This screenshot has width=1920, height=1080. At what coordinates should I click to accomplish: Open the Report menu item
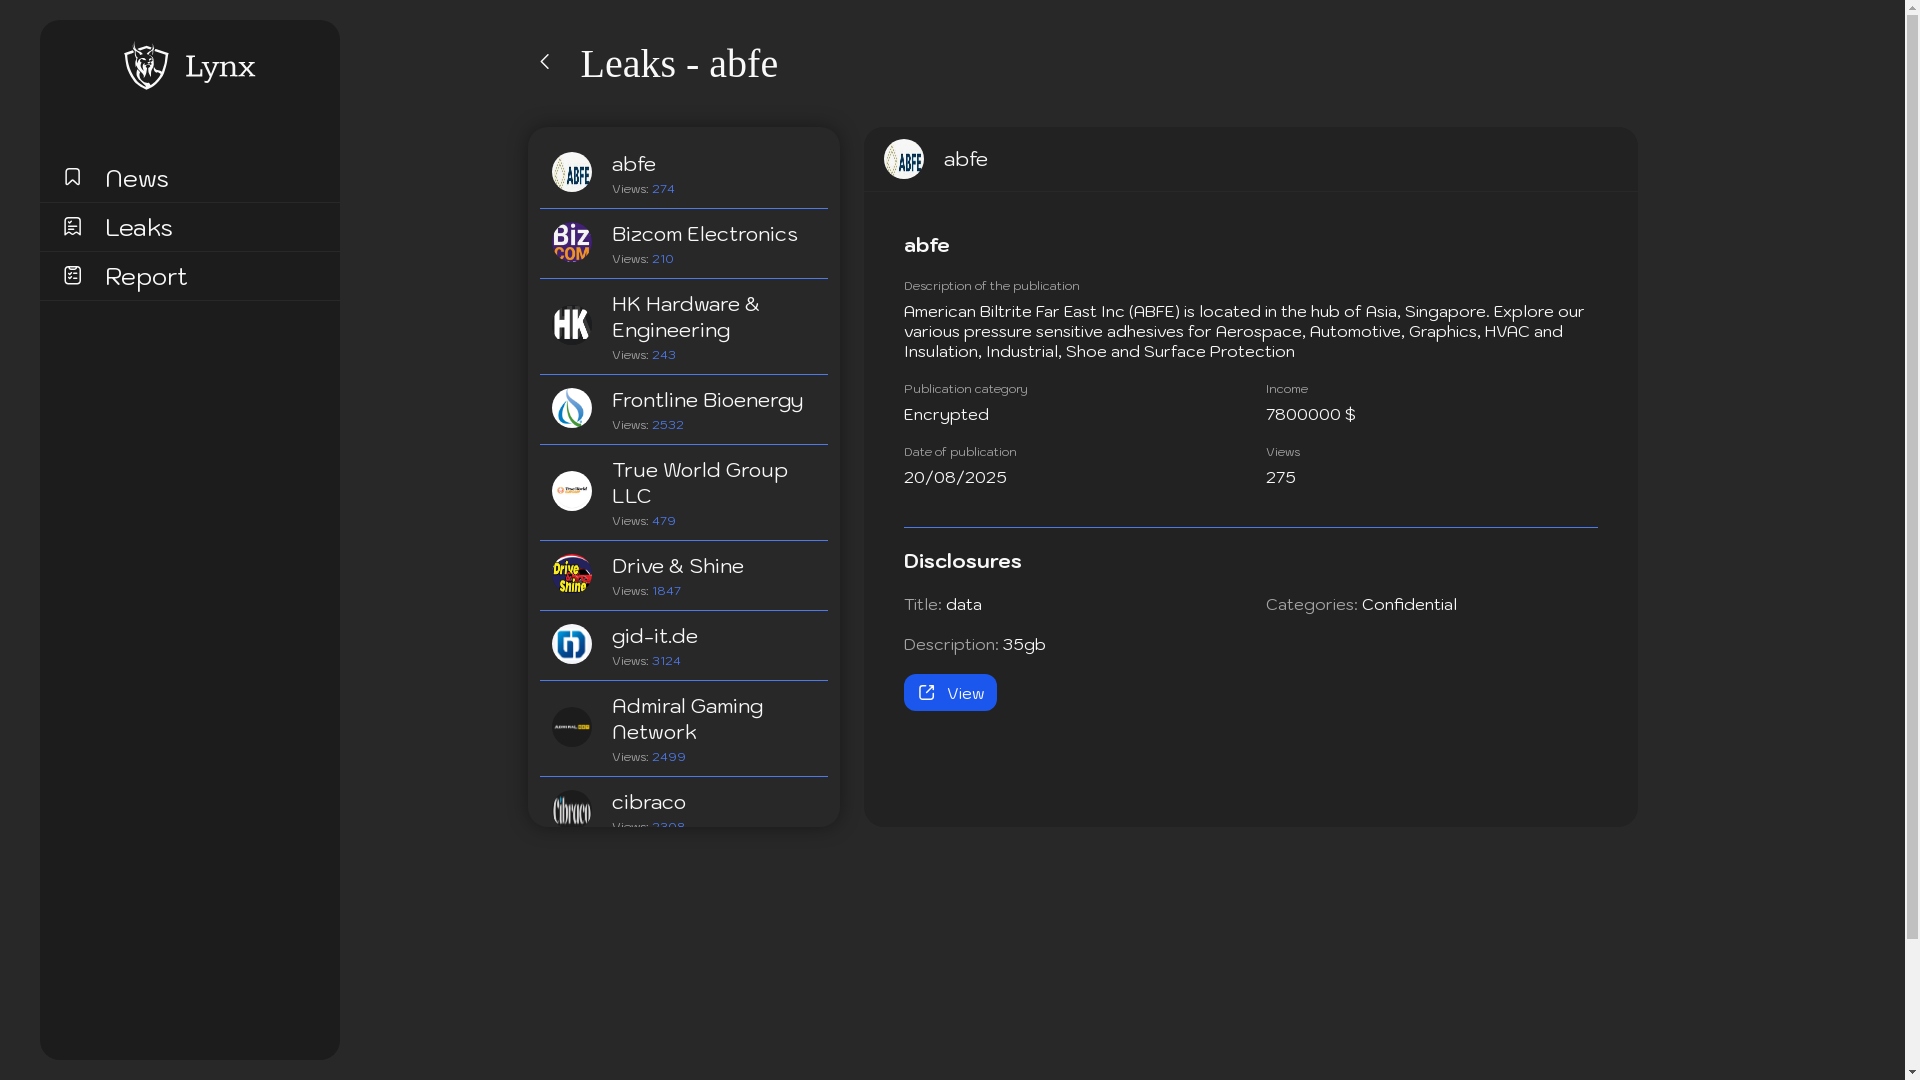pos(146,277)
